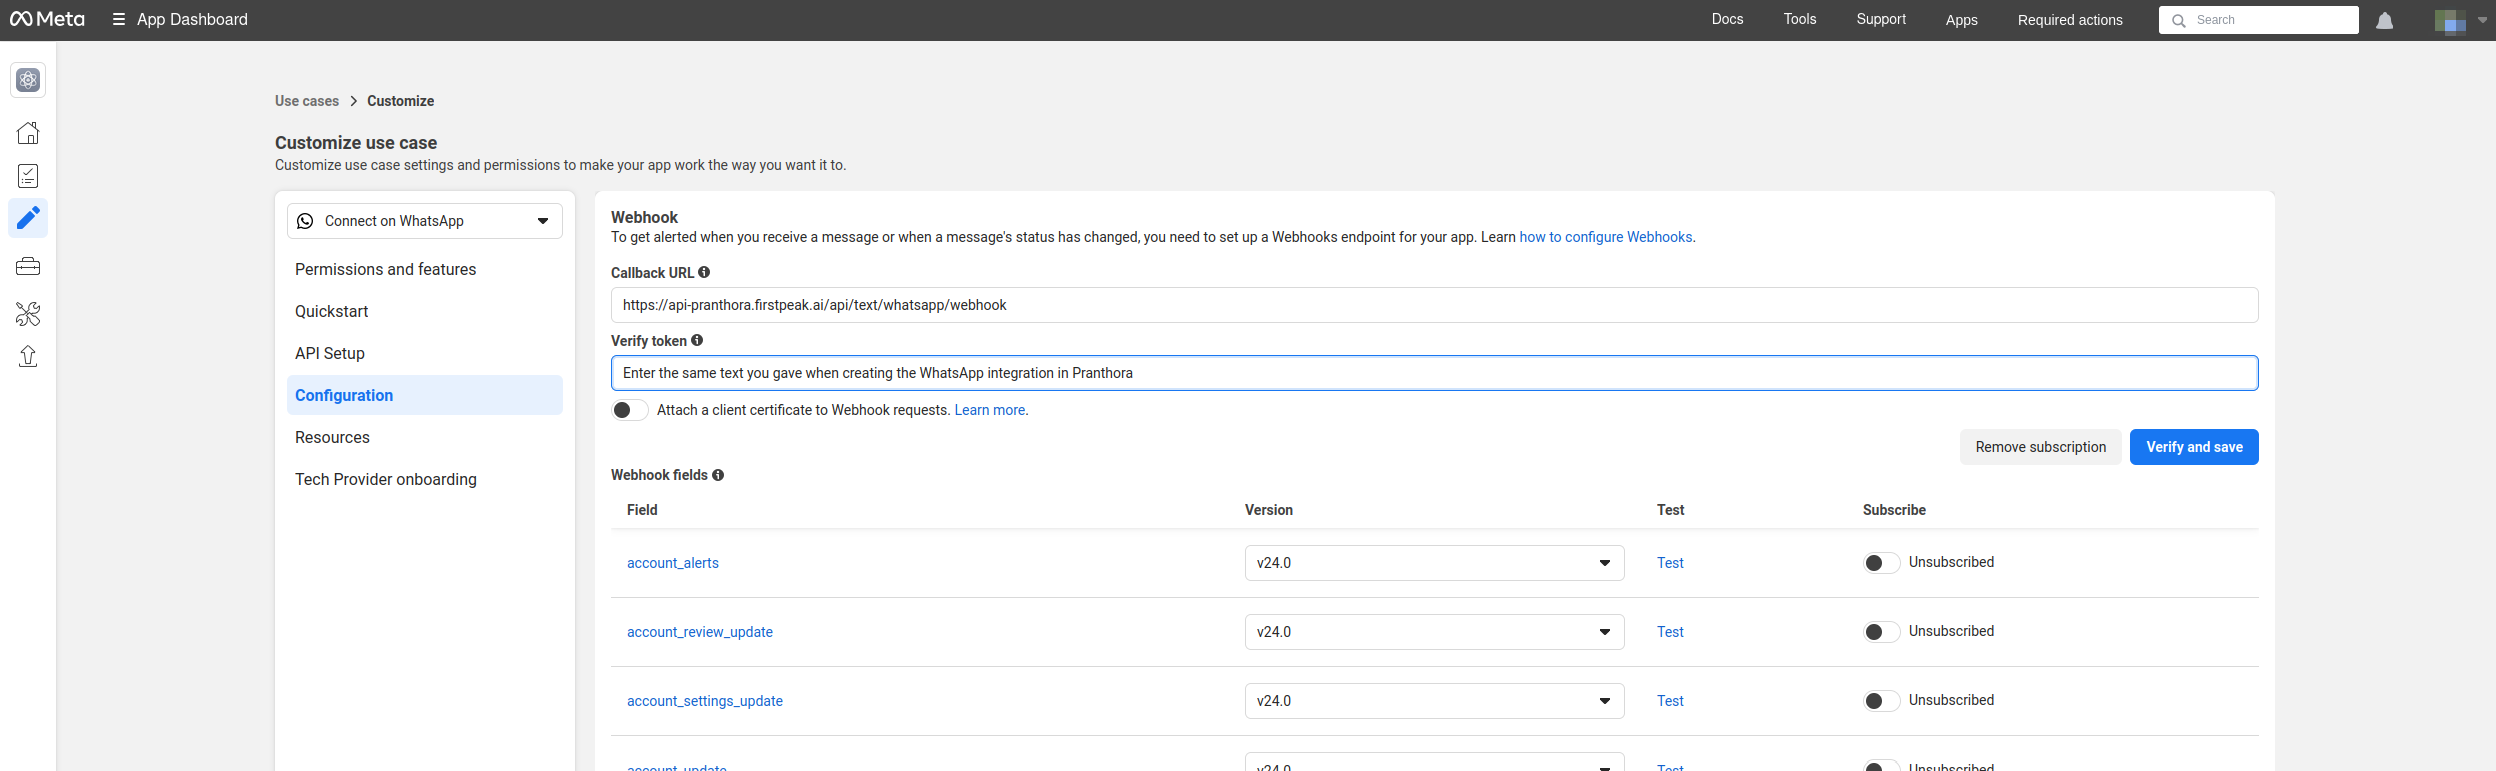Select the Configuration section

425,395
